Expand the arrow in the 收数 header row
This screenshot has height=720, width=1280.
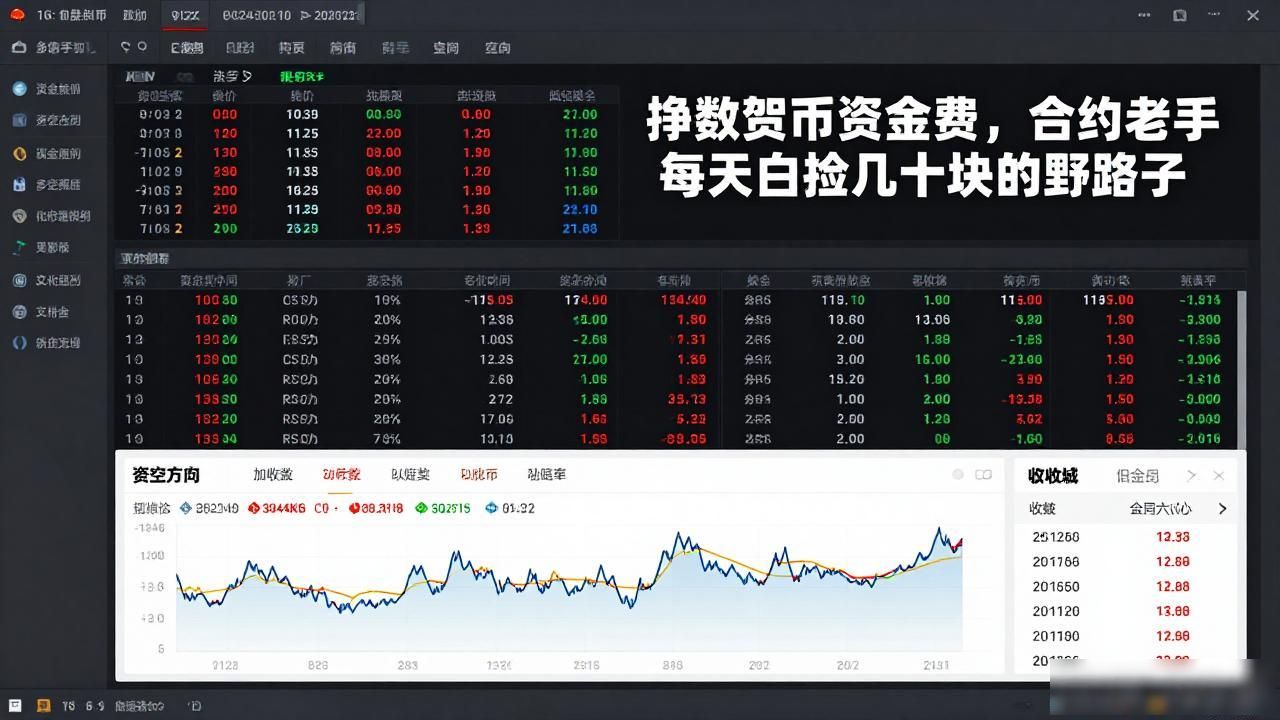[1222, 509]
